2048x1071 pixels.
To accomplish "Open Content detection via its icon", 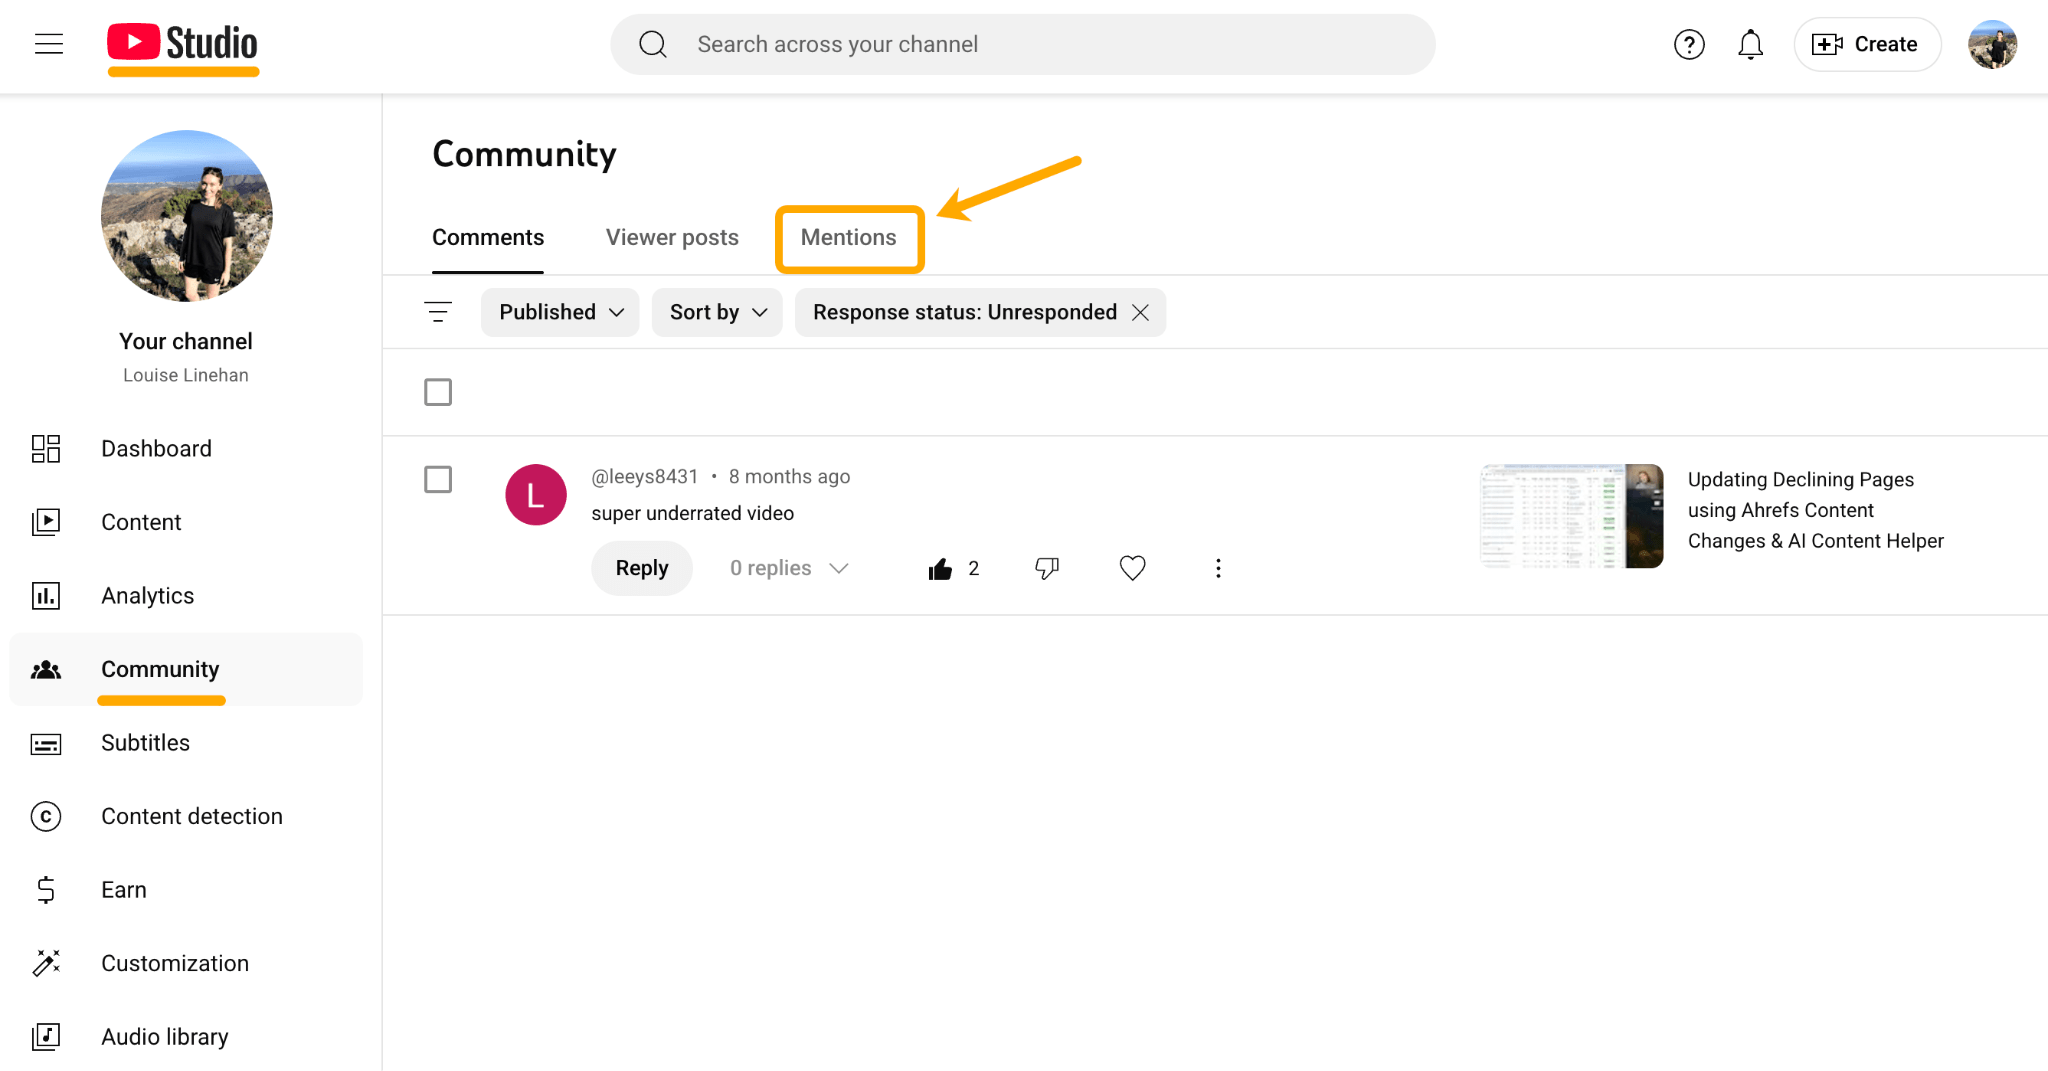I will pyautogui.click(x=45, y=816).
